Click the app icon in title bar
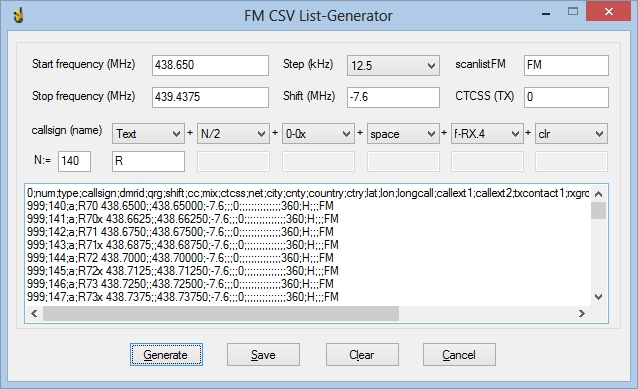The image size is (638, 389). point(18,15)
